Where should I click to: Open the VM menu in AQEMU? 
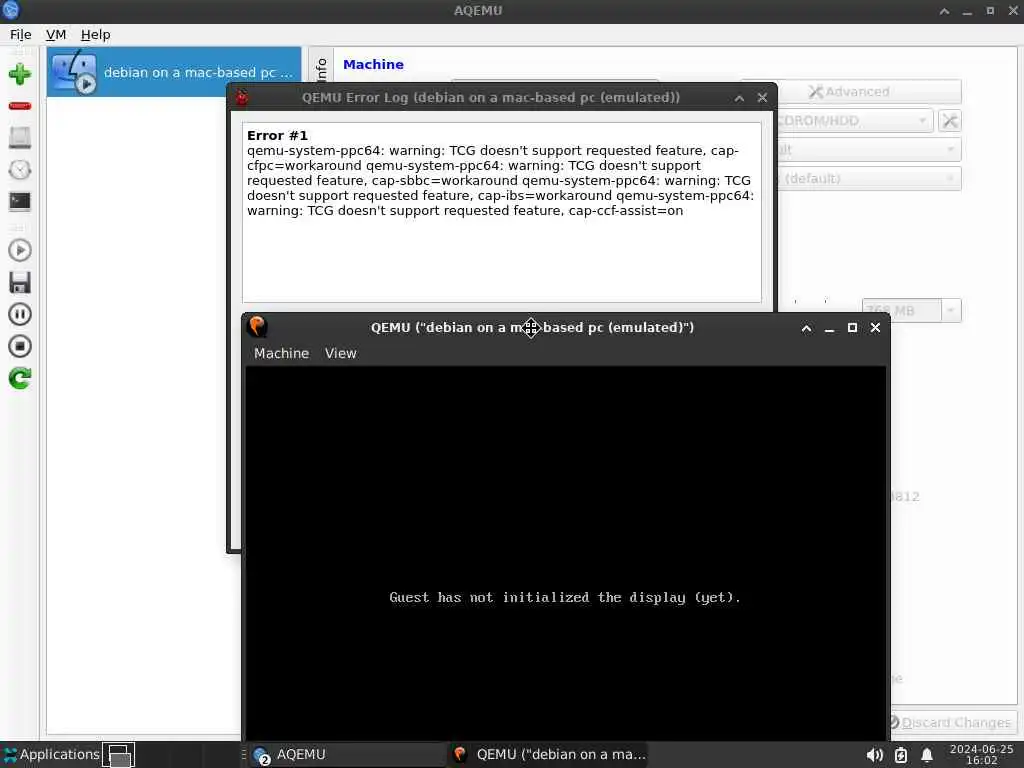click(x=56, y=35)
